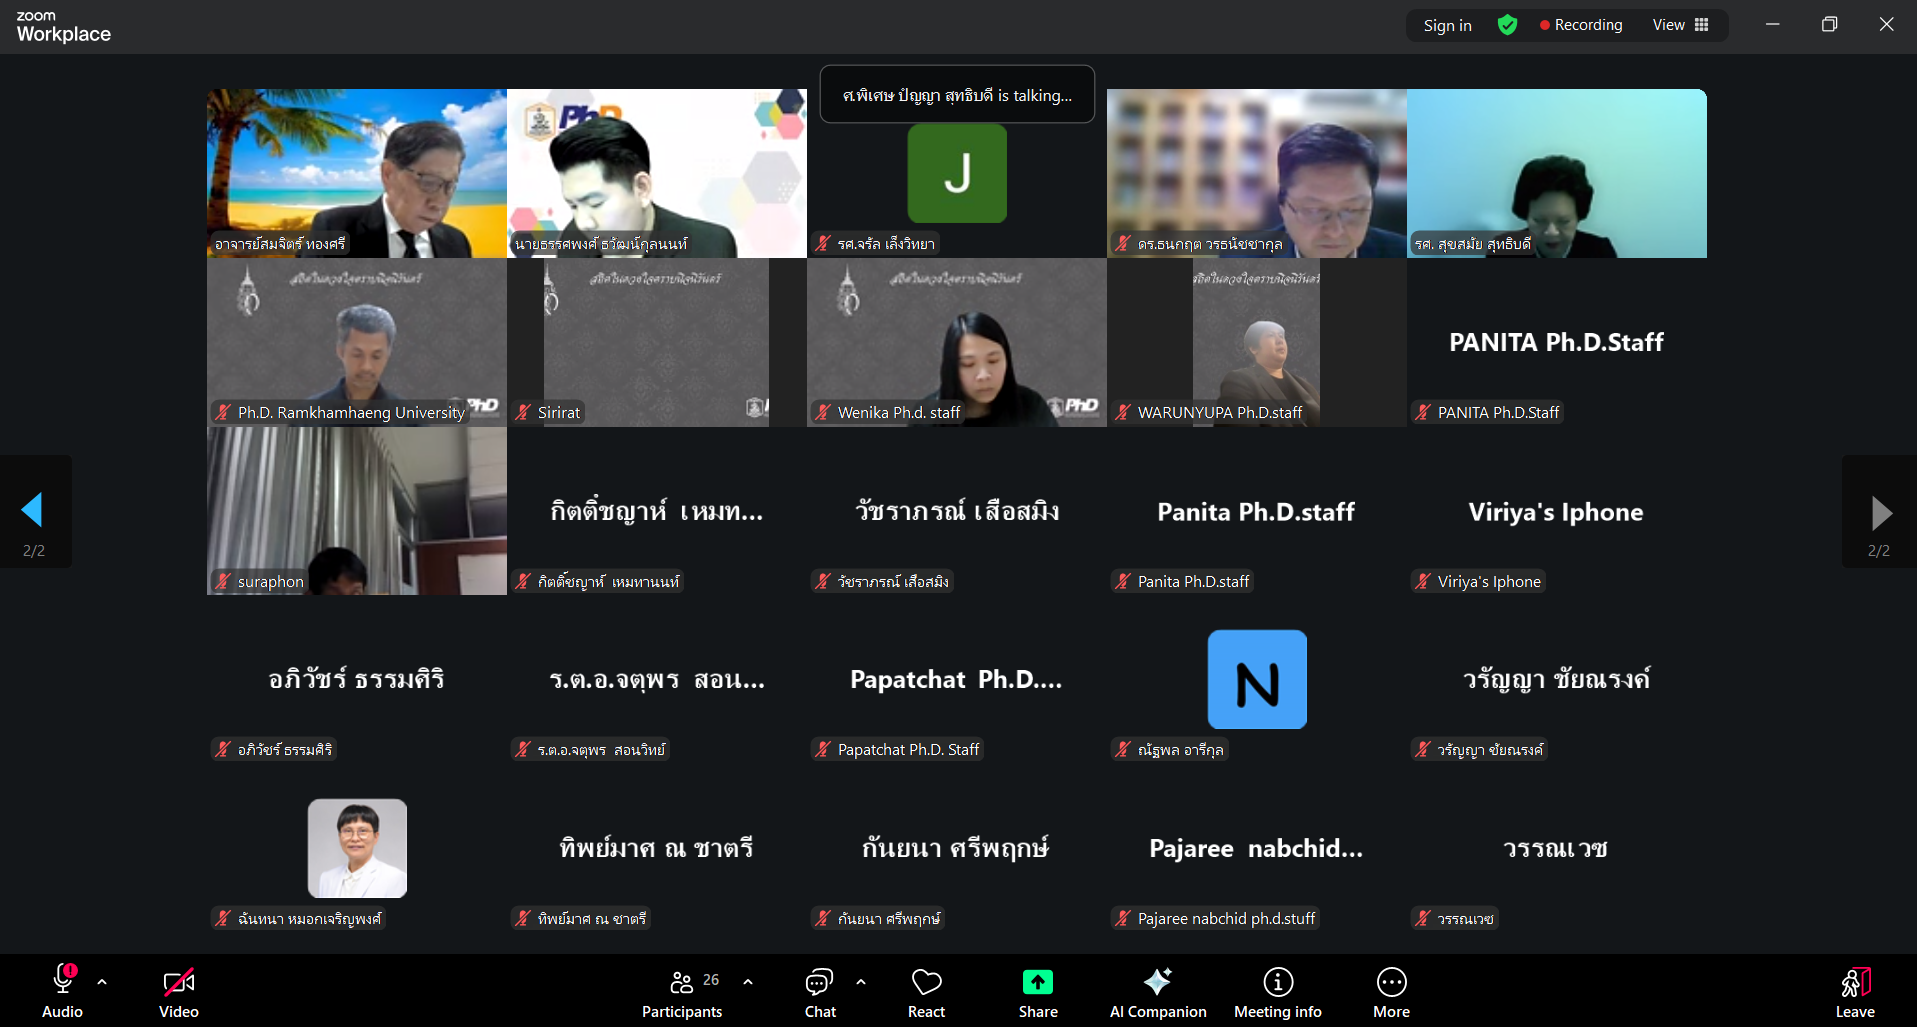
Task: Show Meeting info details
Action: pos(1277,993)
